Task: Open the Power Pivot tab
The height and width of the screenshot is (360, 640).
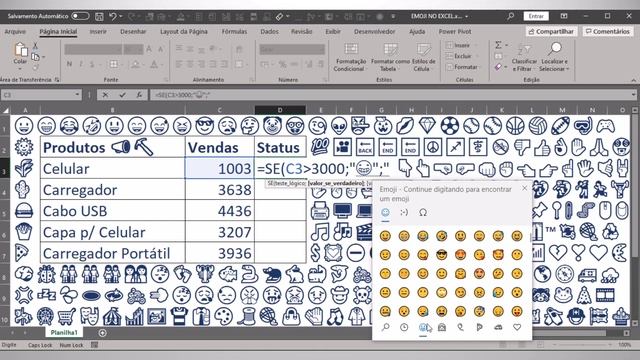Action: click(x=455, y=31)
